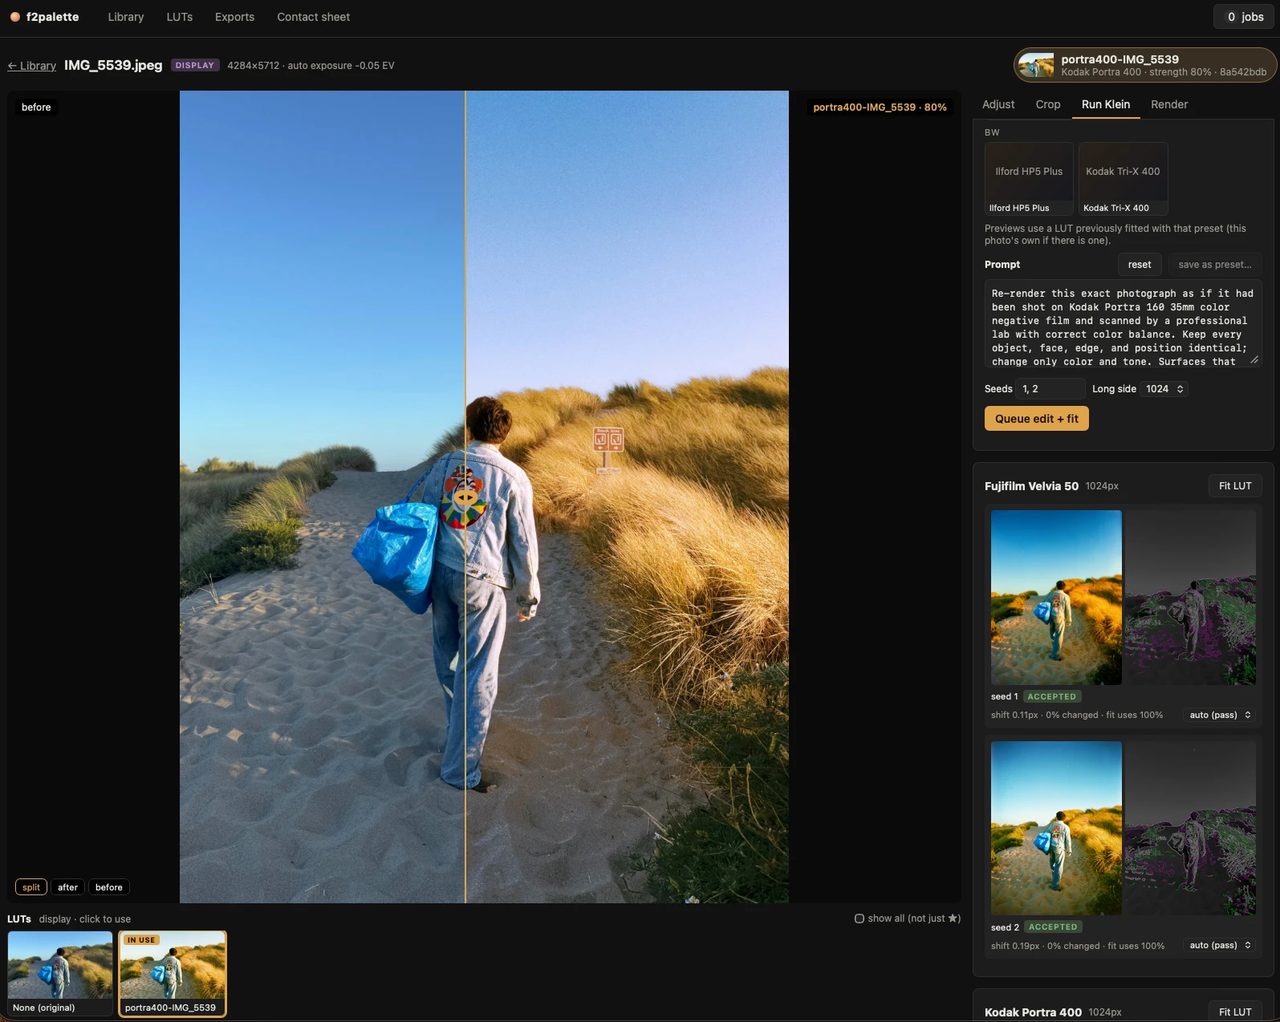Select the after view mode
Image resolution: width=1280 pixels, height=1022 pixels.
click(68, 887)
